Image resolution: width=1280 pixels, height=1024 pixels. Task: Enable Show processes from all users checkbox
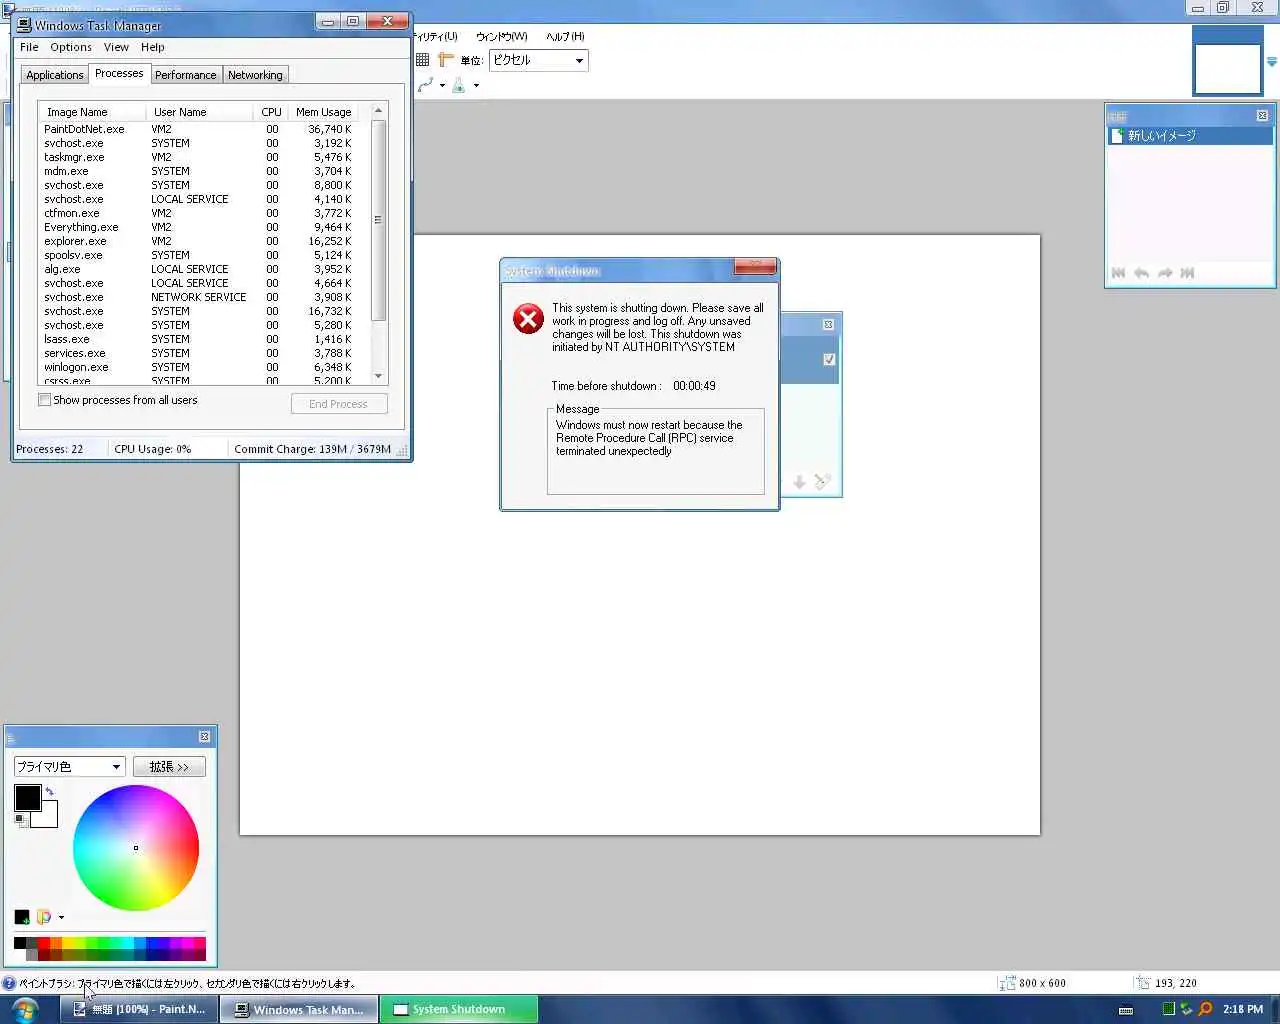(x=44, y=400)
